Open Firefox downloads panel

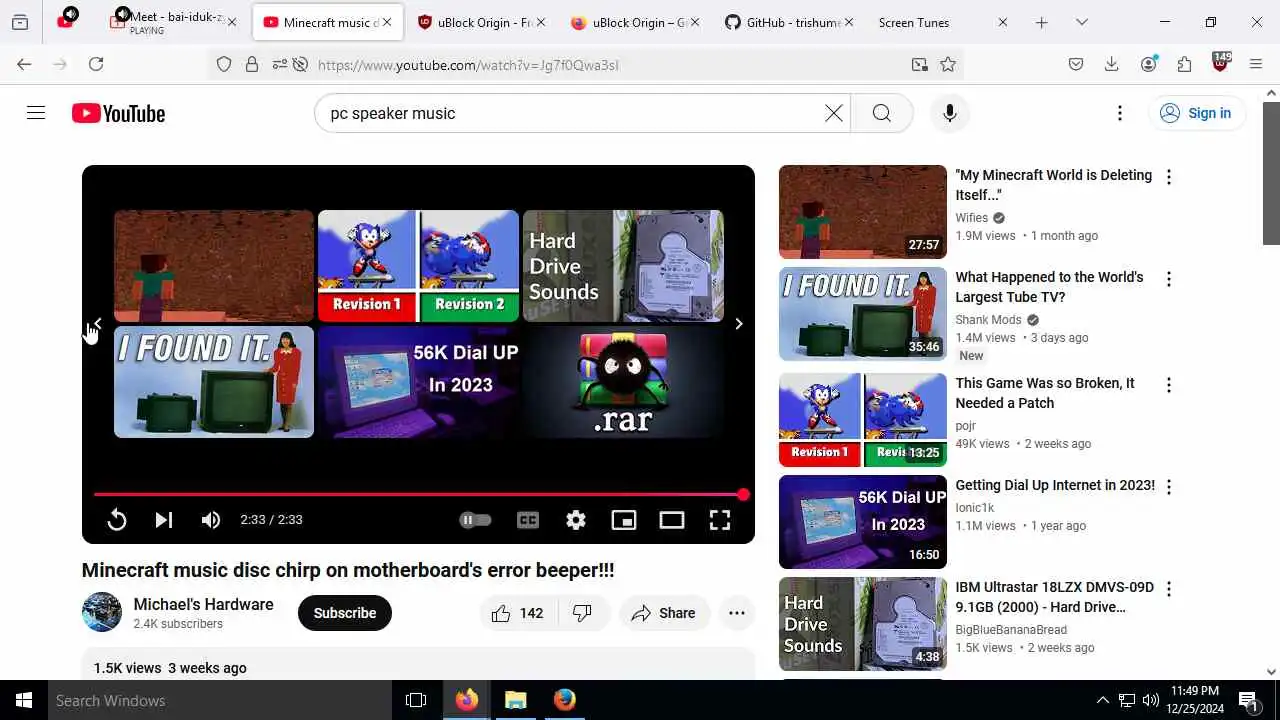[1111, 64]
